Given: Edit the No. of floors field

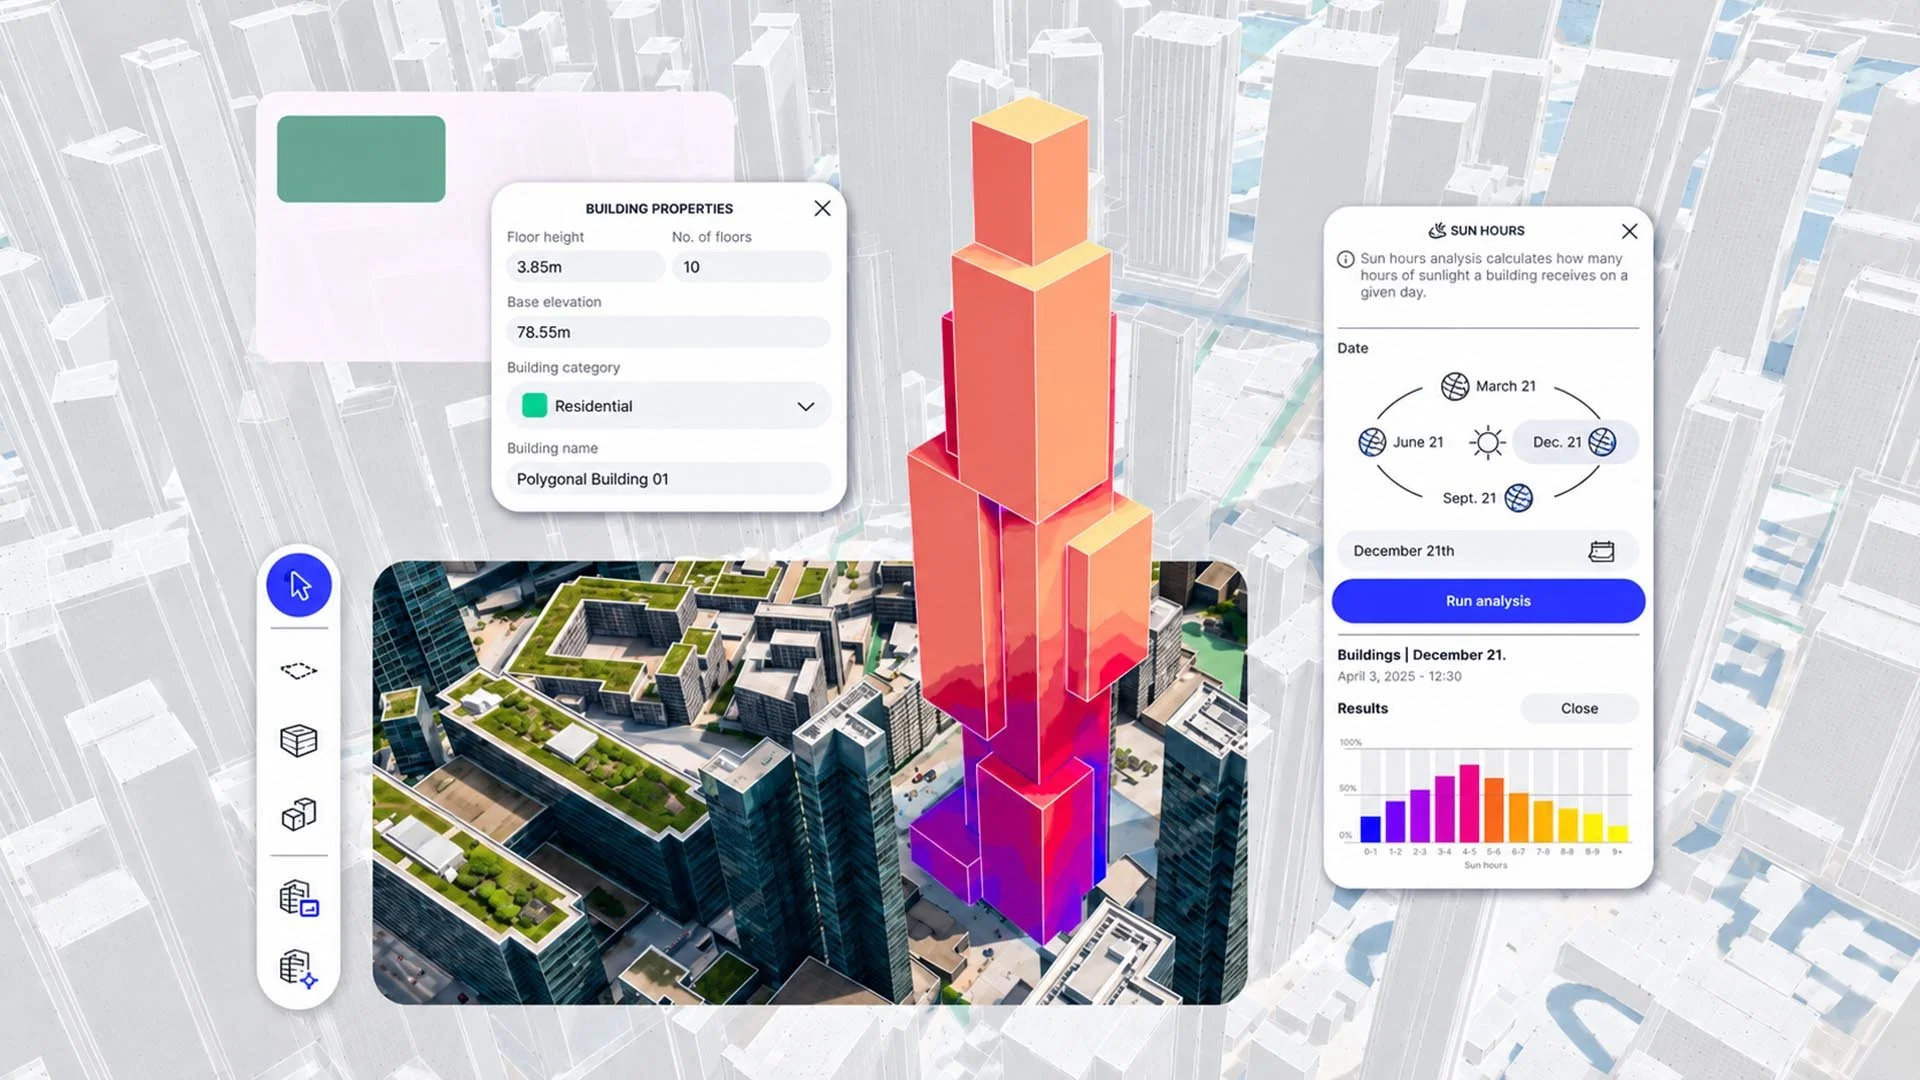Looking at the screenshot, I should [751, 267].
